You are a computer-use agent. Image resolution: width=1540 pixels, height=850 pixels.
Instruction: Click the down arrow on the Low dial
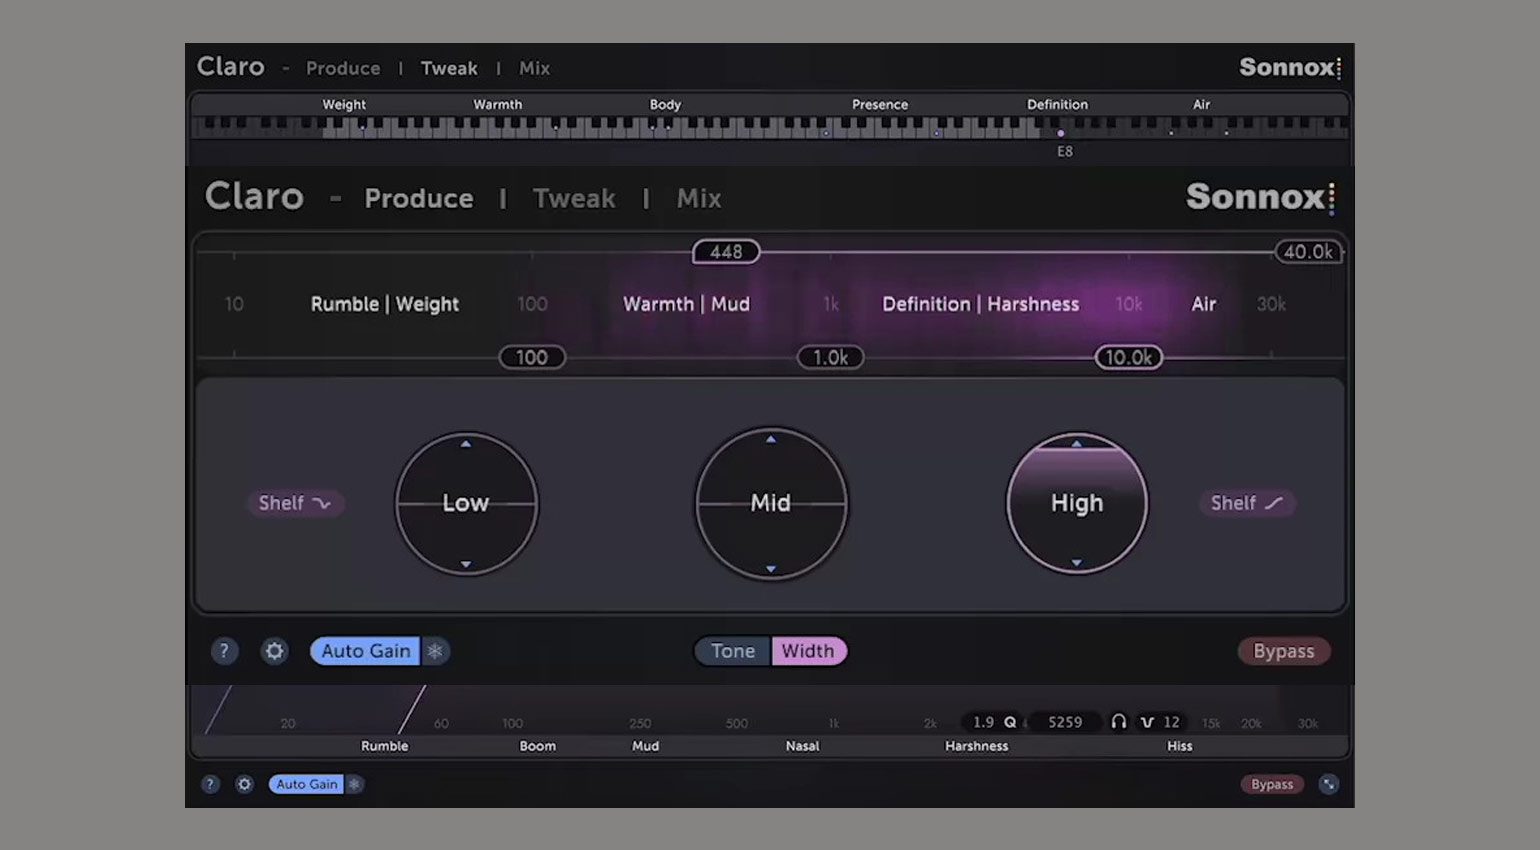466,565
